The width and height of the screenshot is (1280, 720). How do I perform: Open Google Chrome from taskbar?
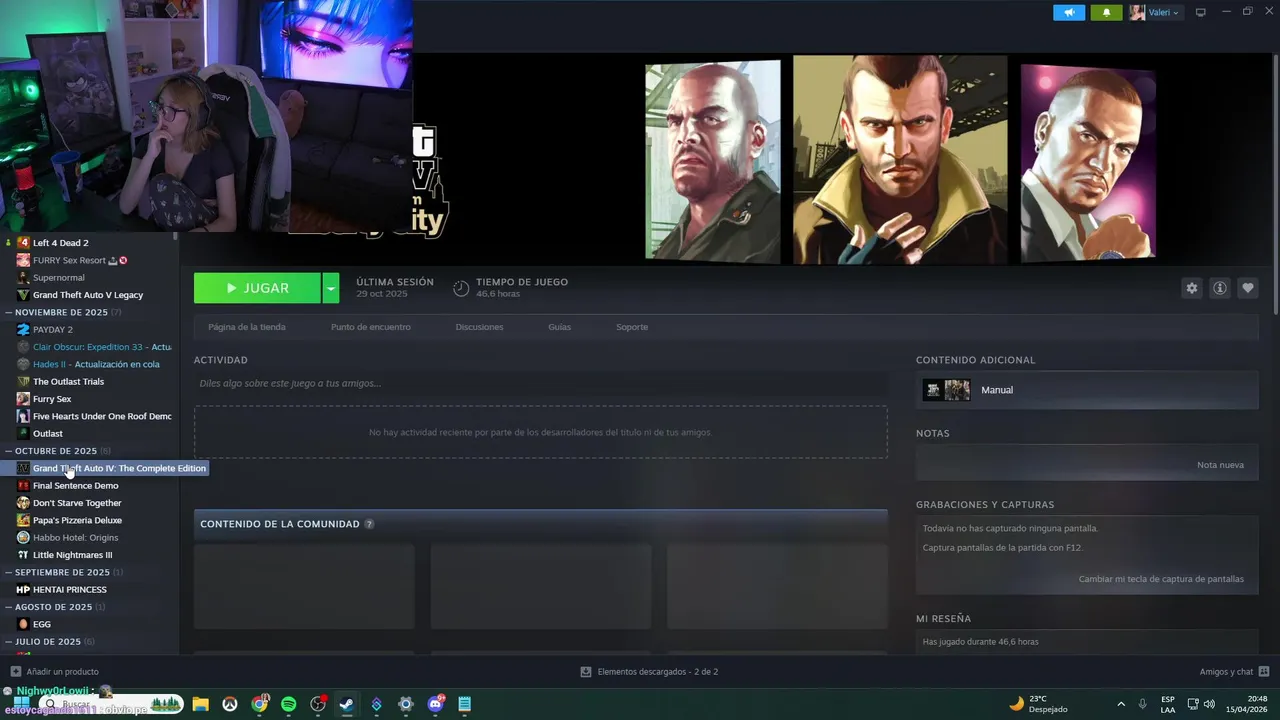[260, 704]
